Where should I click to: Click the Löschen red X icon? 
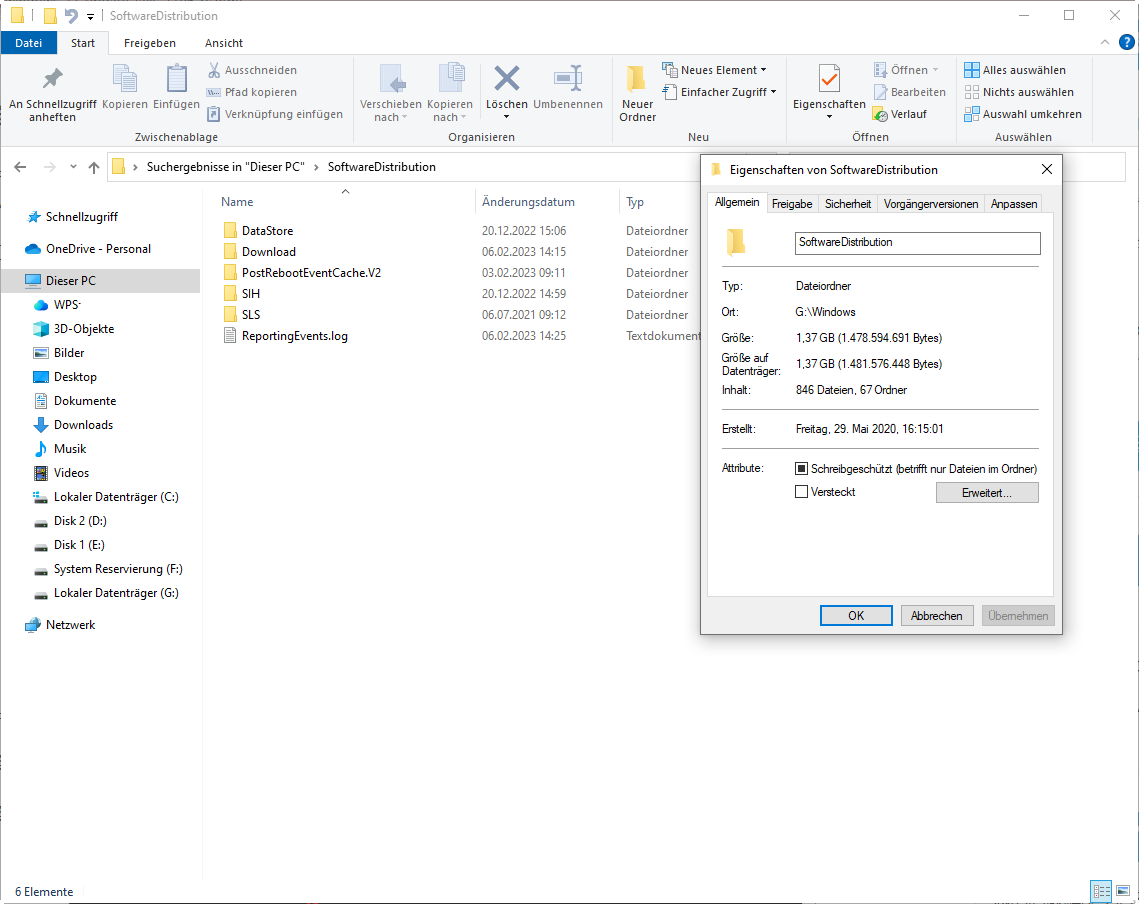coord(506,78)
